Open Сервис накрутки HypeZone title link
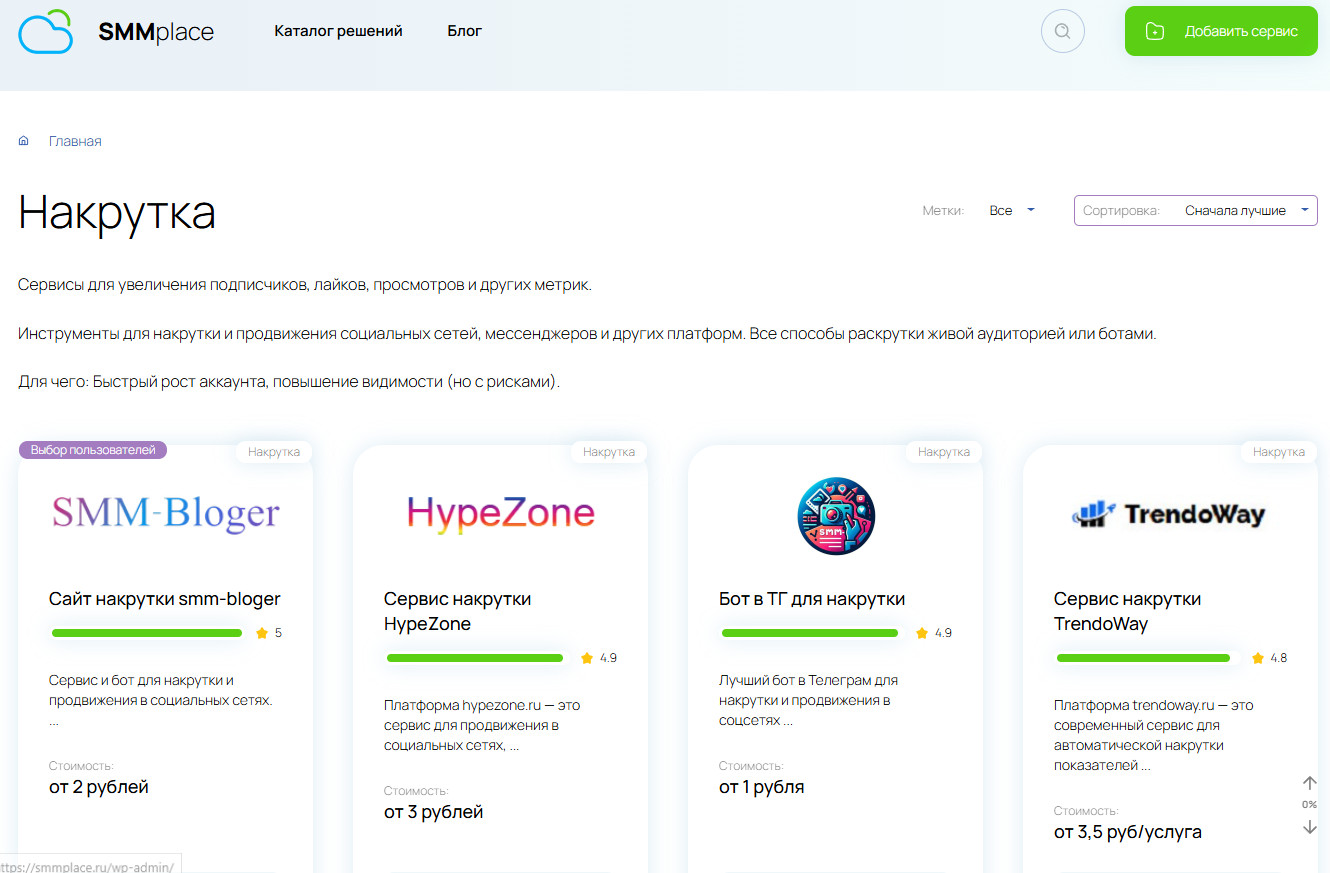1330x873 pixels. (457, 611)
